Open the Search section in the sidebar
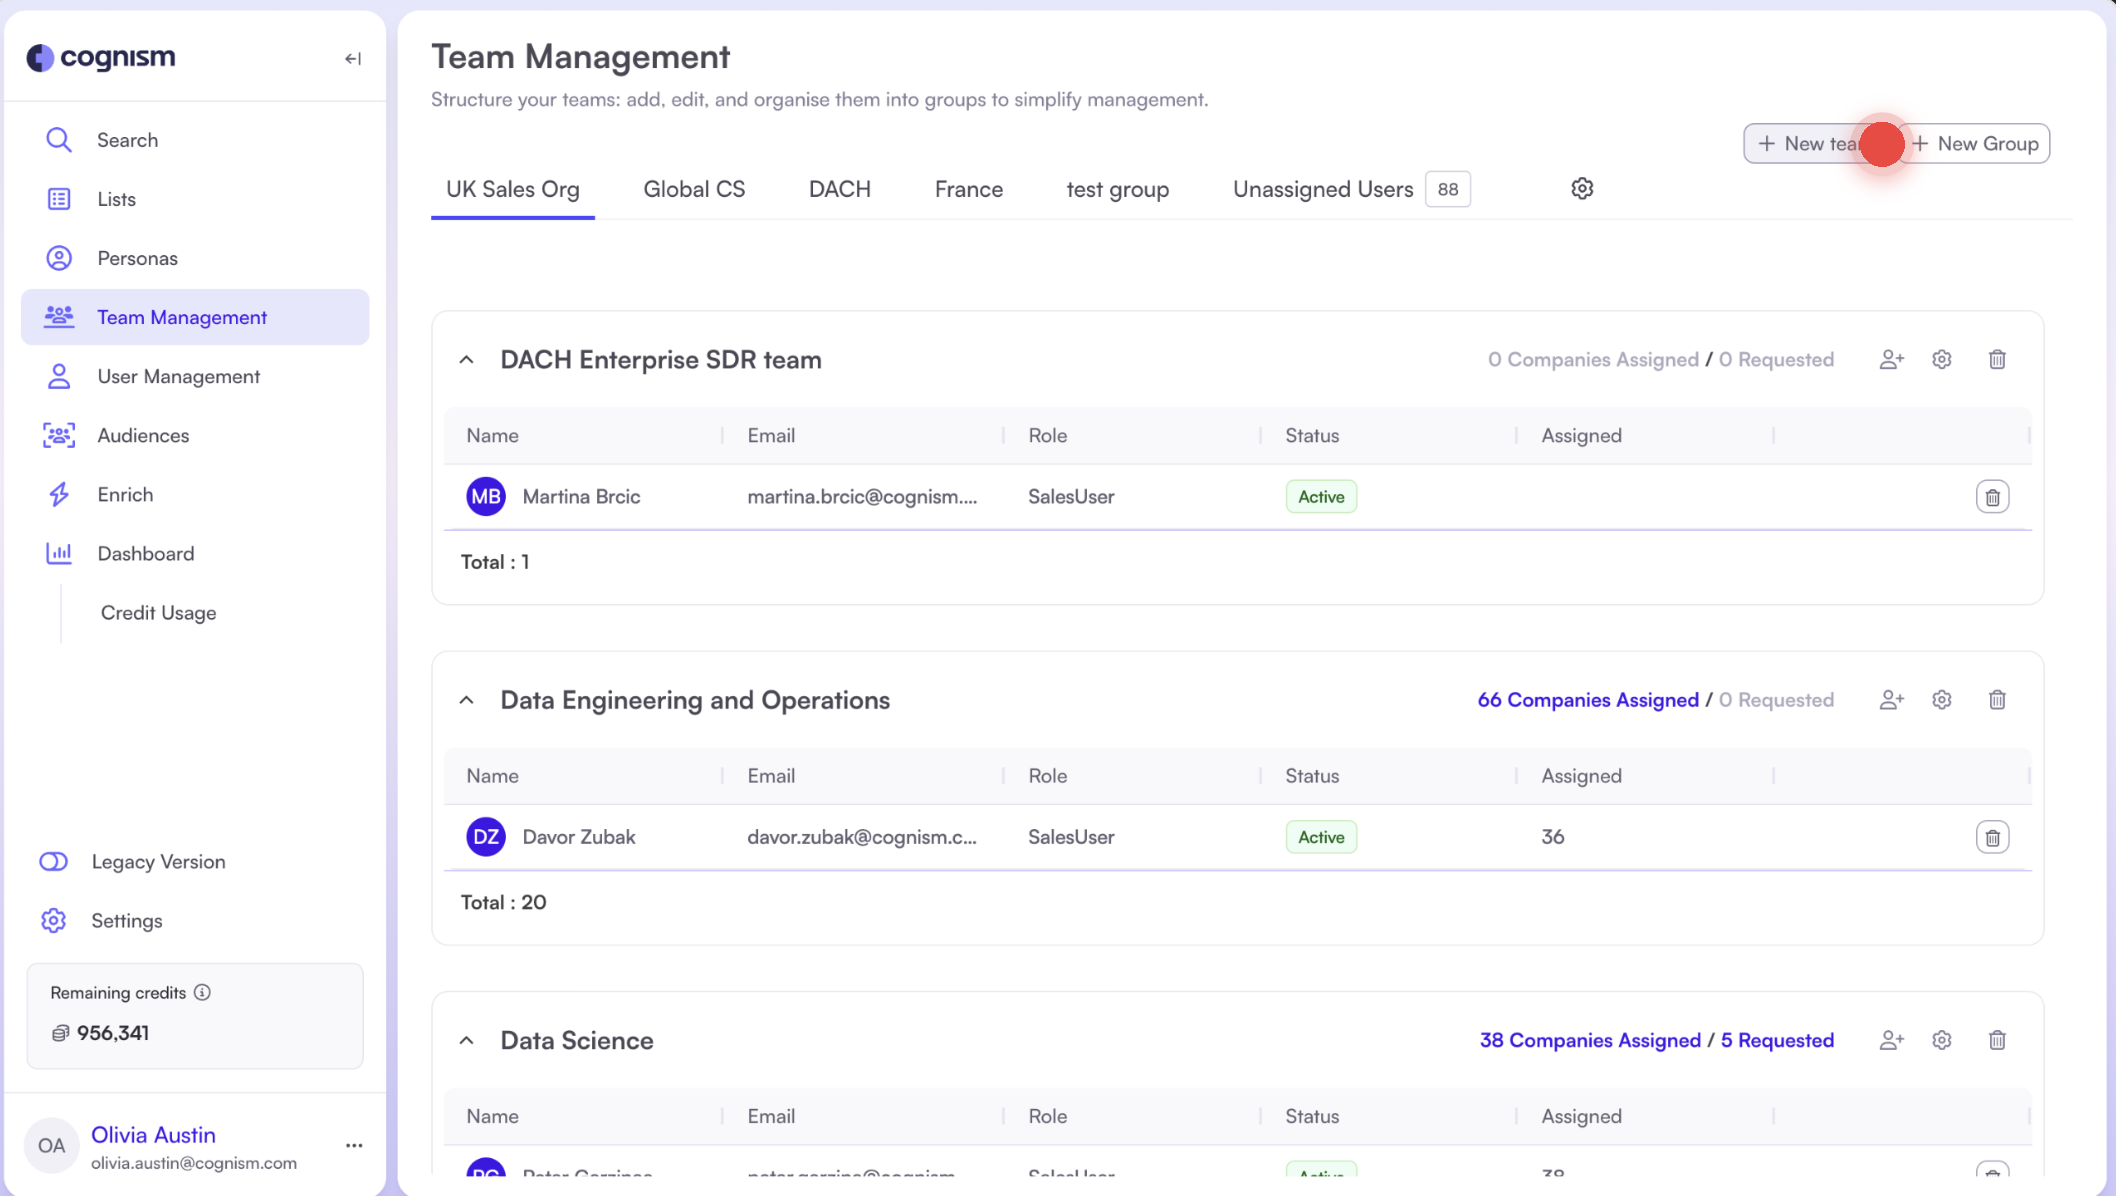The width and height of the screenshot is (2116, 1196). 126,139
